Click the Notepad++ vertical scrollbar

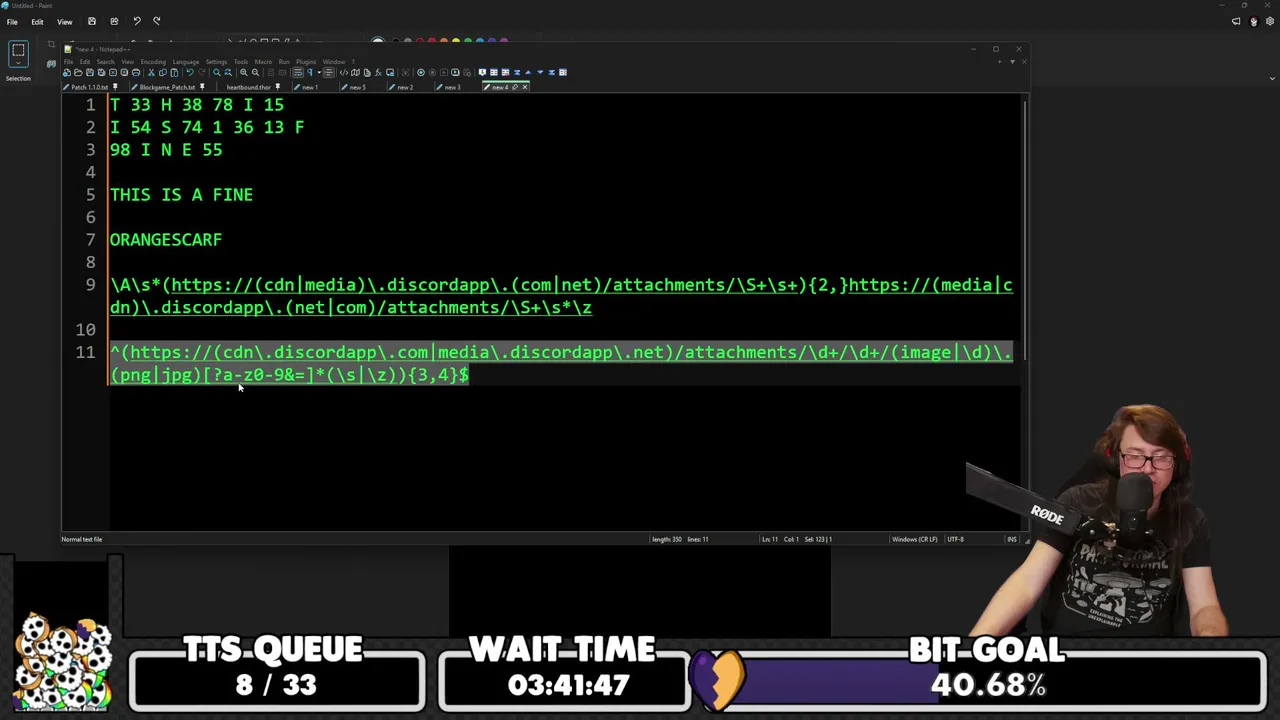click(1025, 230)
